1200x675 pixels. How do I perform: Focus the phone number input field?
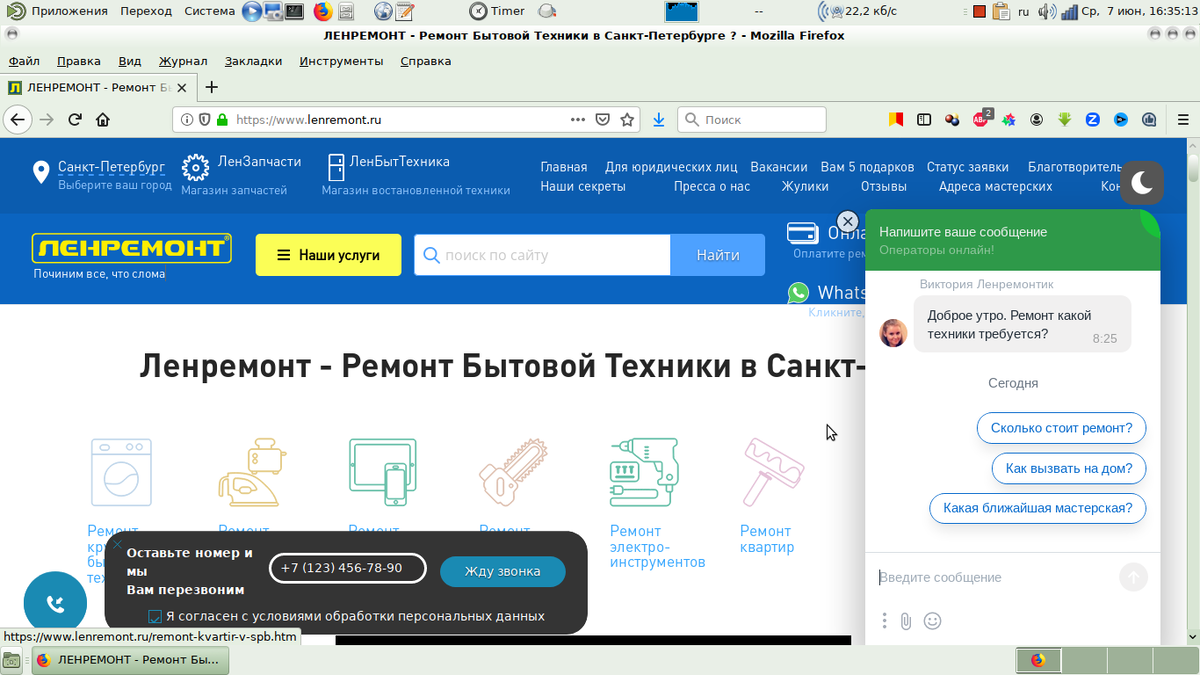point(348,568)
